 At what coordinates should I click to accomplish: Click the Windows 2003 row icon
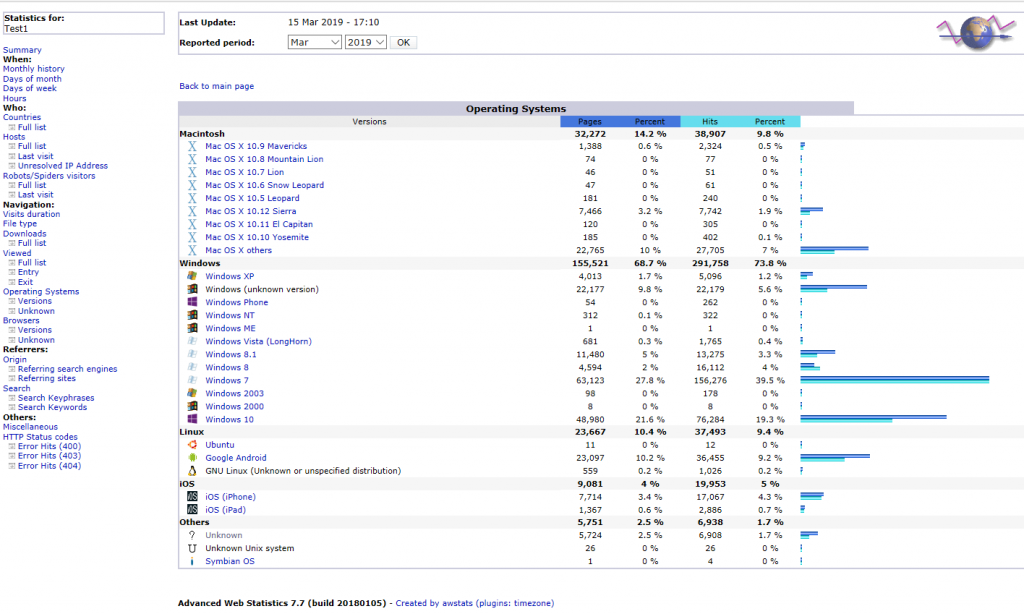coord(192,393)
